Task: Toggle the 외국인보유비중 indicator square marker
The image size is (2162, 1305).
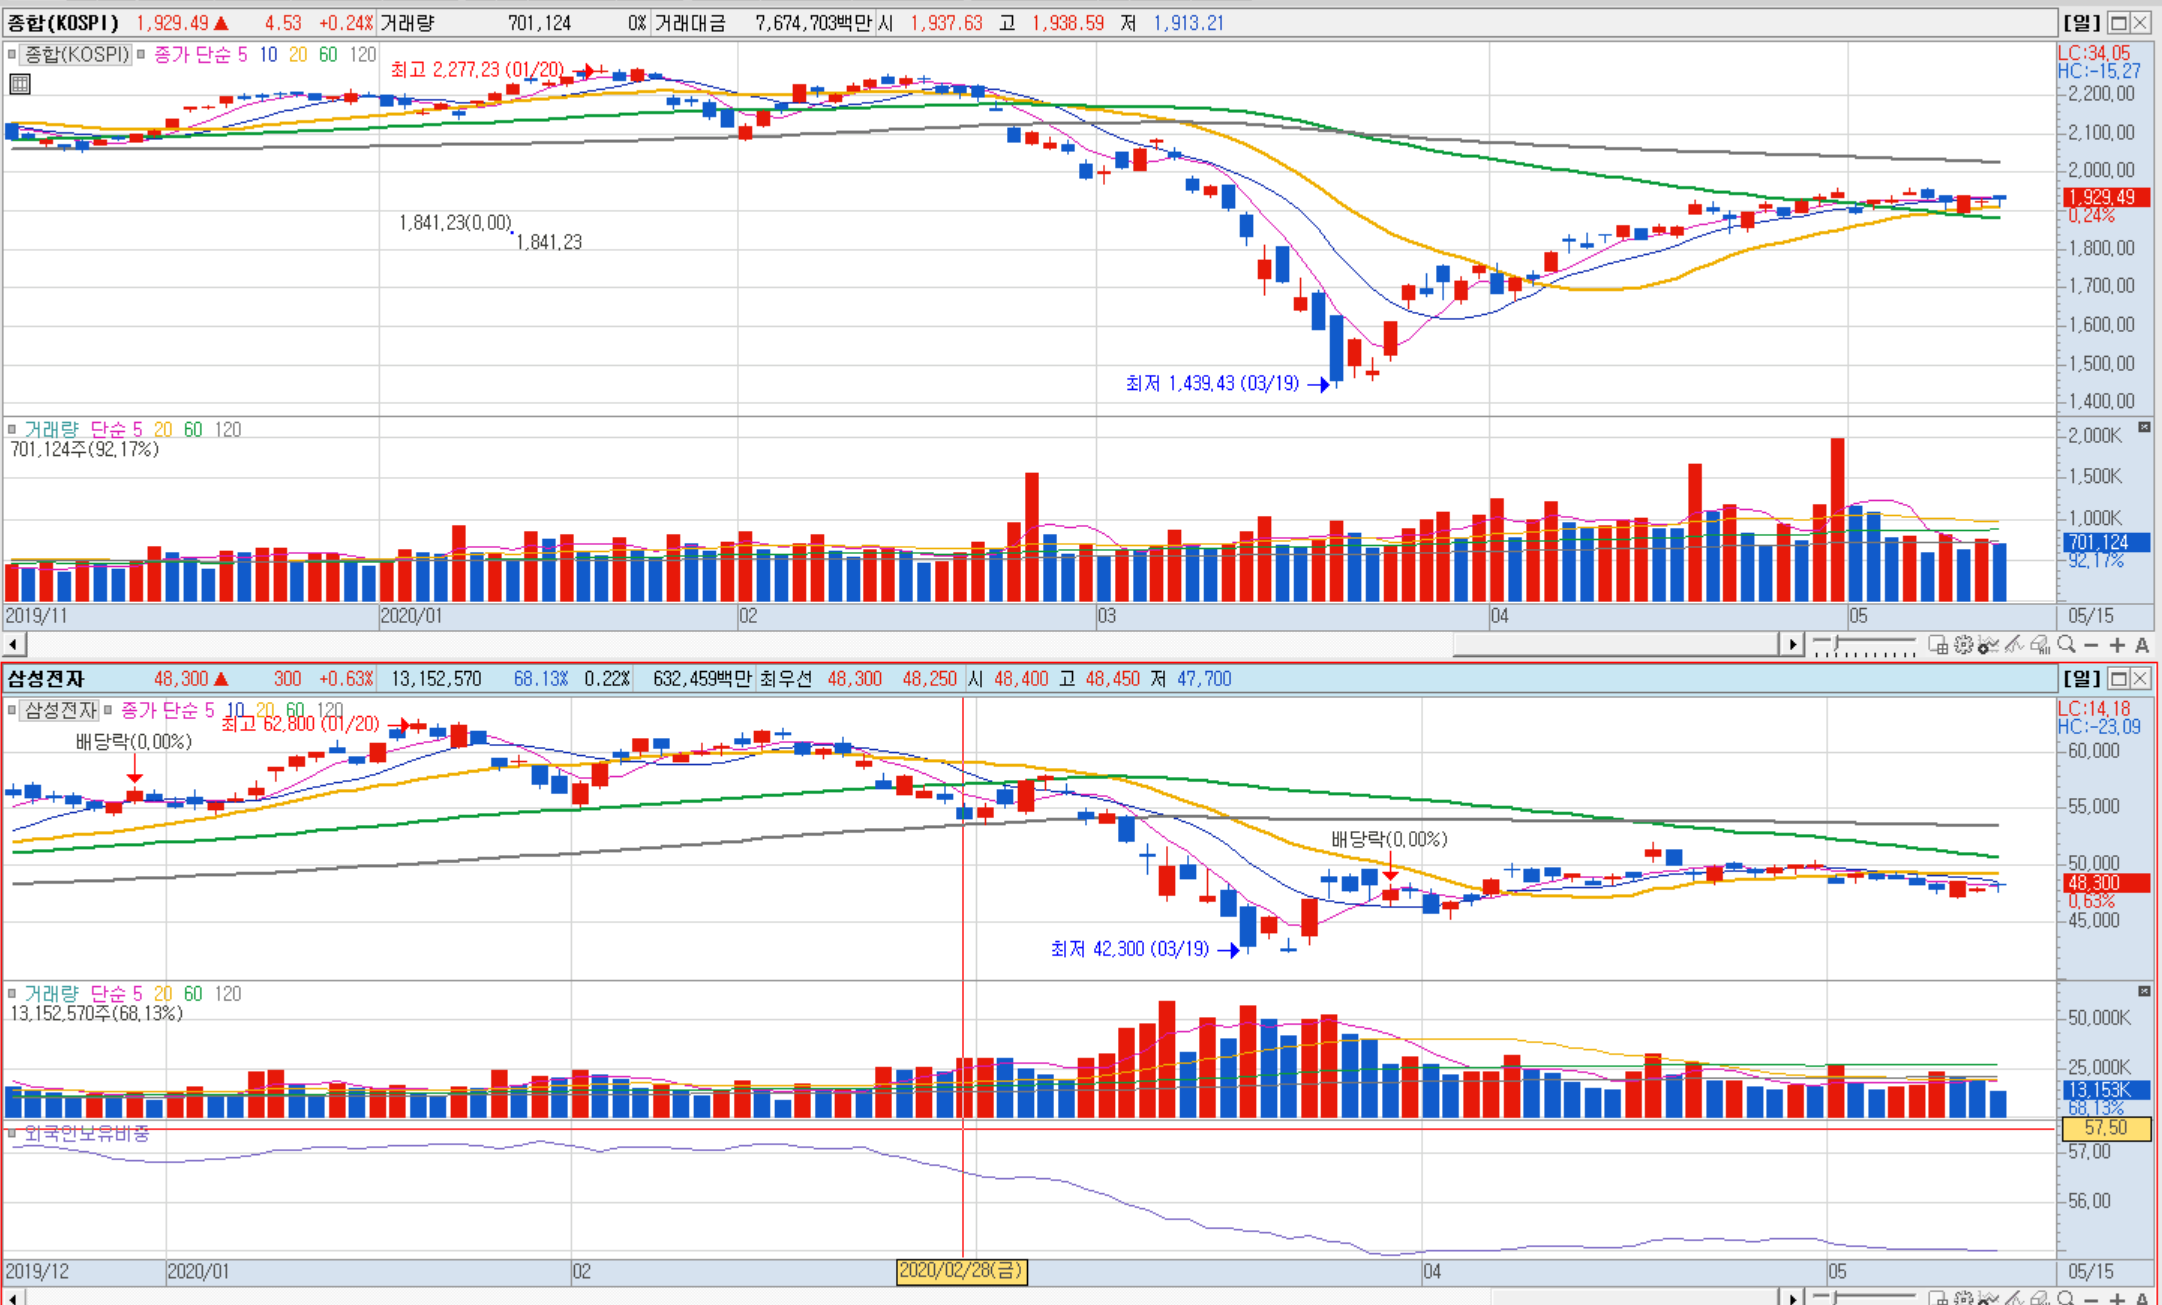Action: click(12, 1134)
